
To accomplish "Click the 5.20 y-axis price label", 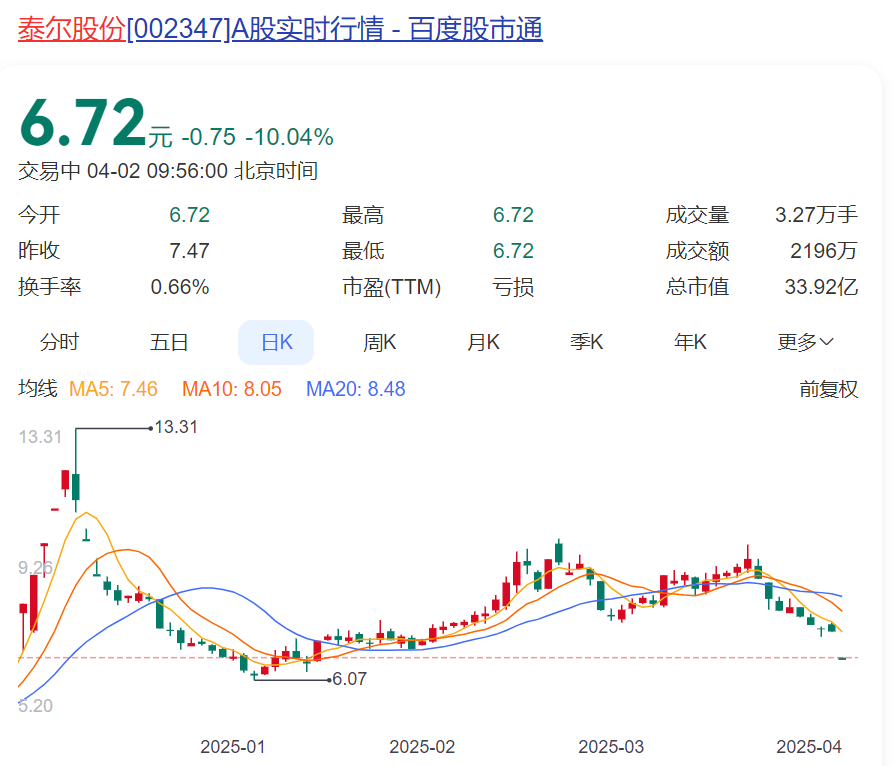I will [35, 706].
